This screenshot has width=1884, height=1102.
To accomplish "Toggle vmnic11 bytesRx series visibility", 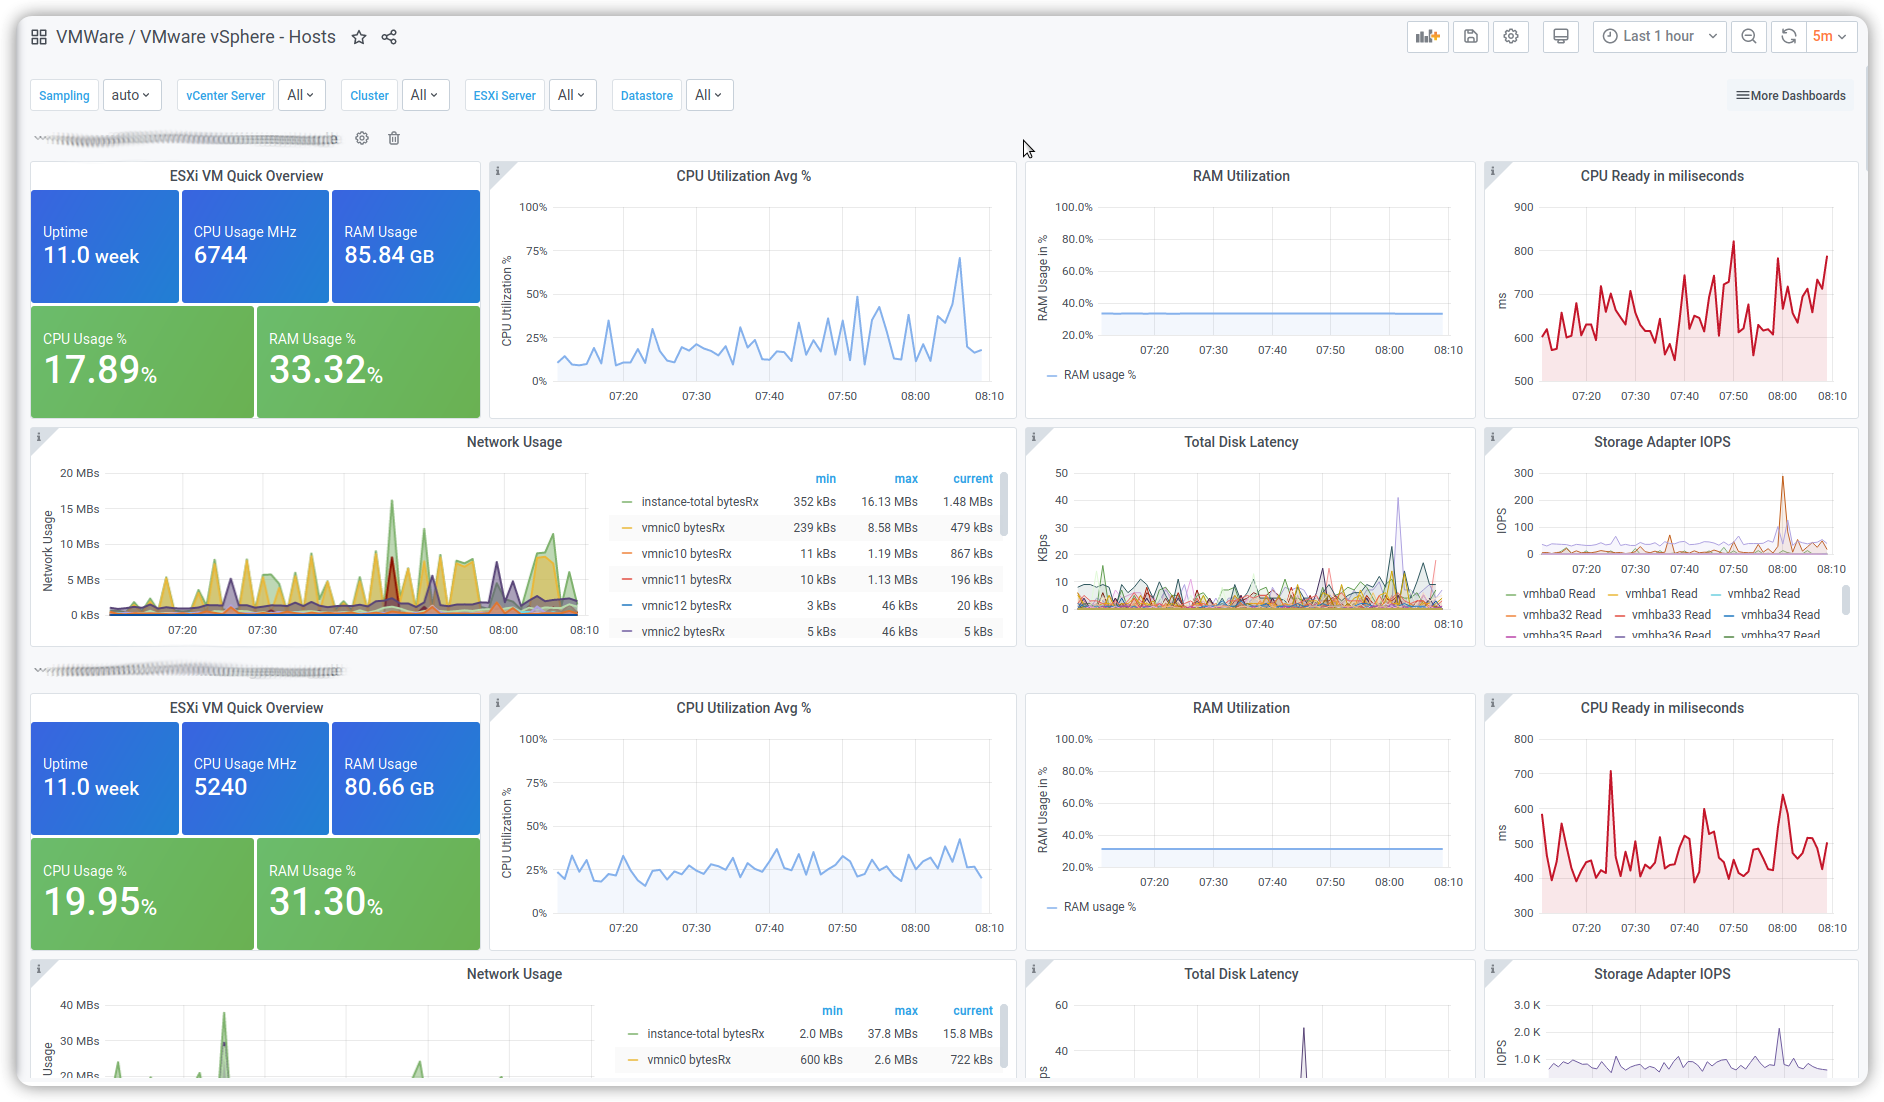I will pos(686,580).
